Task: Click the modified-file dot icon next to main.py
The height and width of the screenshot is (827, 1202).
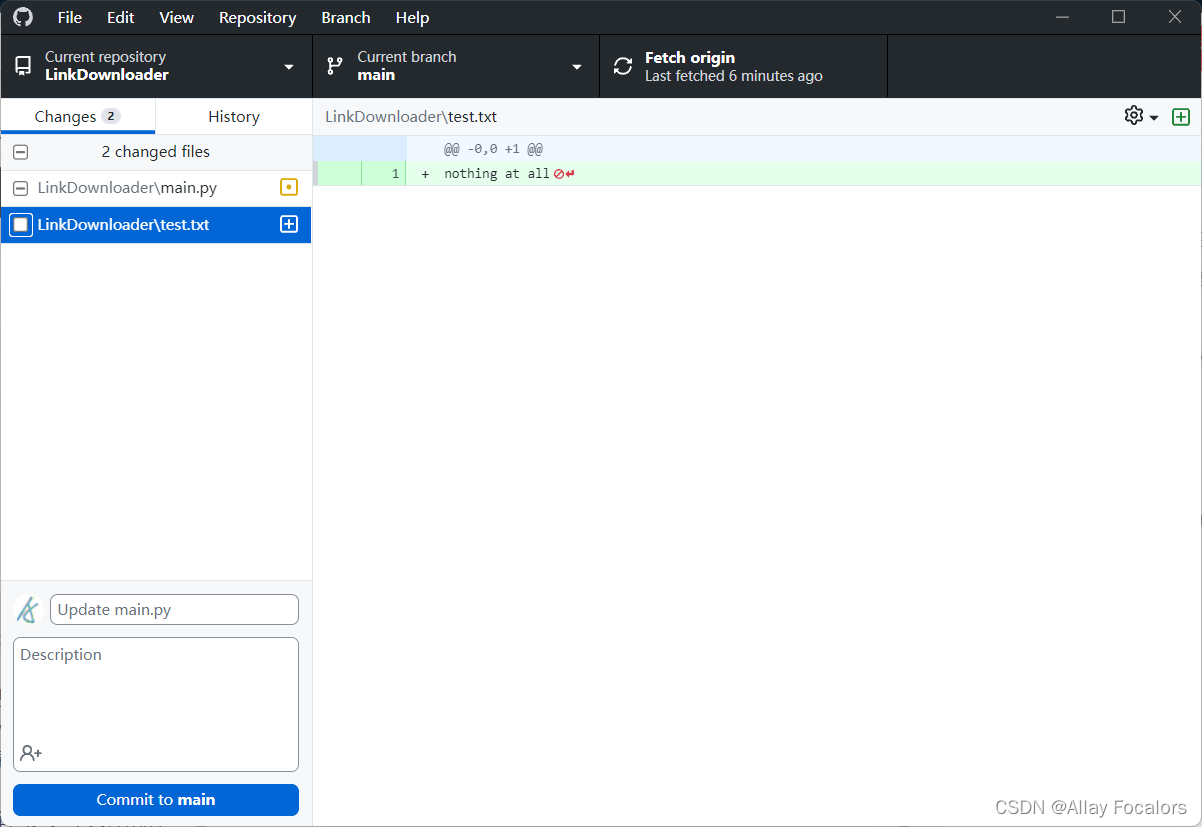Action: click(x=288, y=187)
